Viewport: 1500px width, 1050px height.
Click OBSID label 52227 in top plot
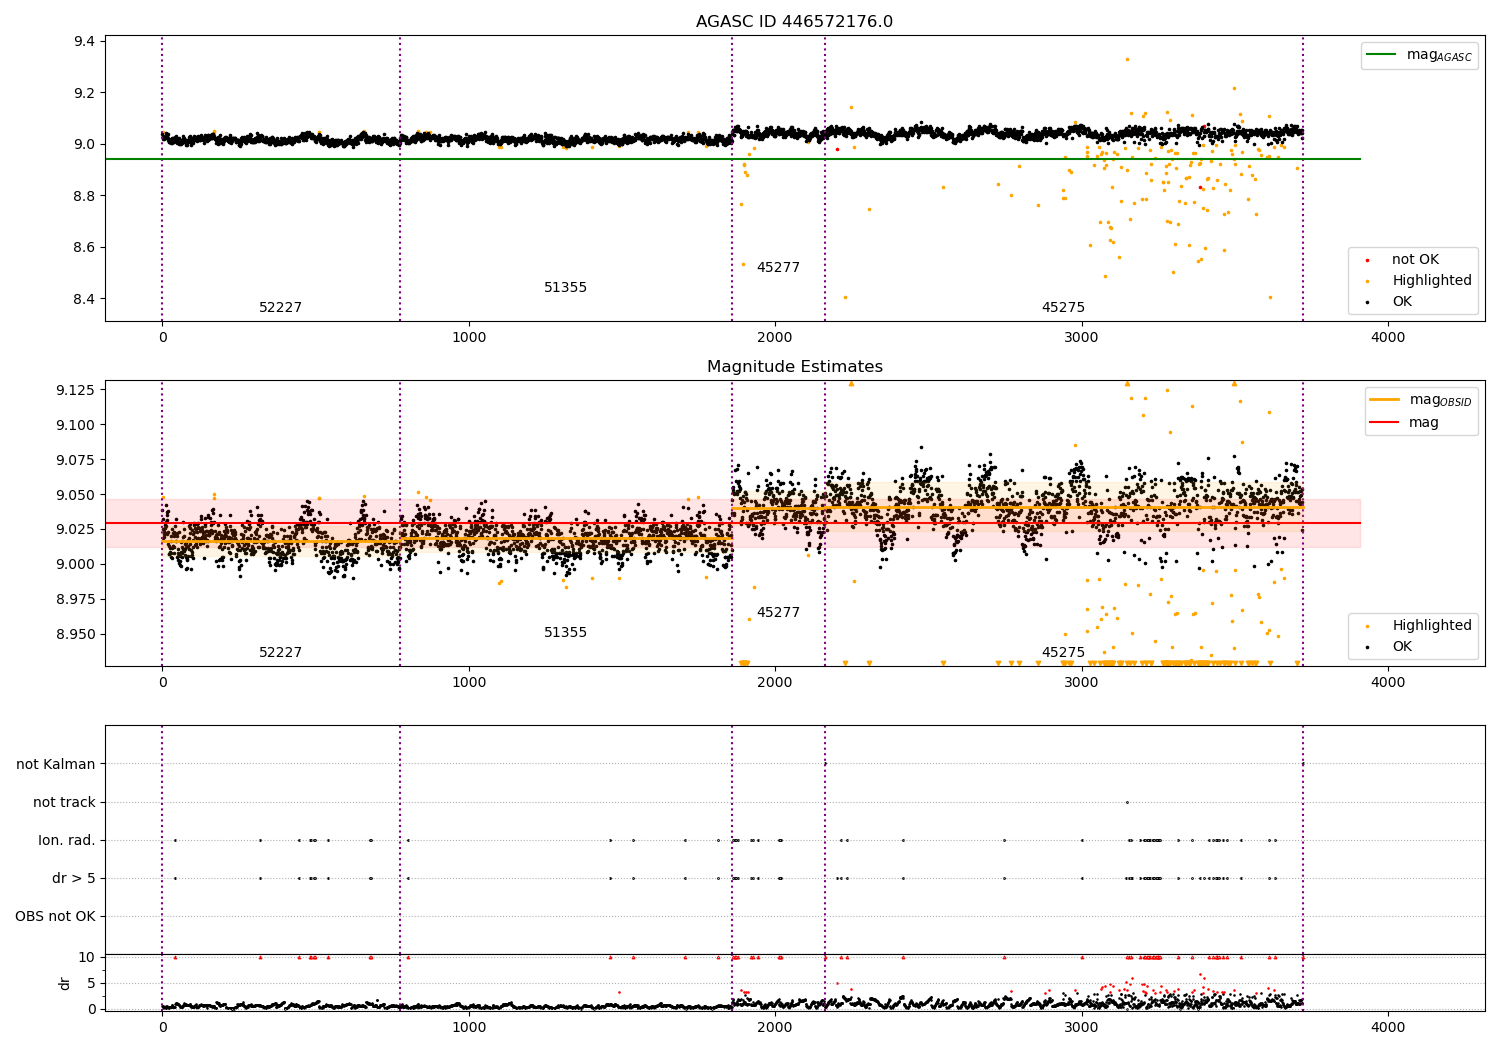click(x=280, y=308)
